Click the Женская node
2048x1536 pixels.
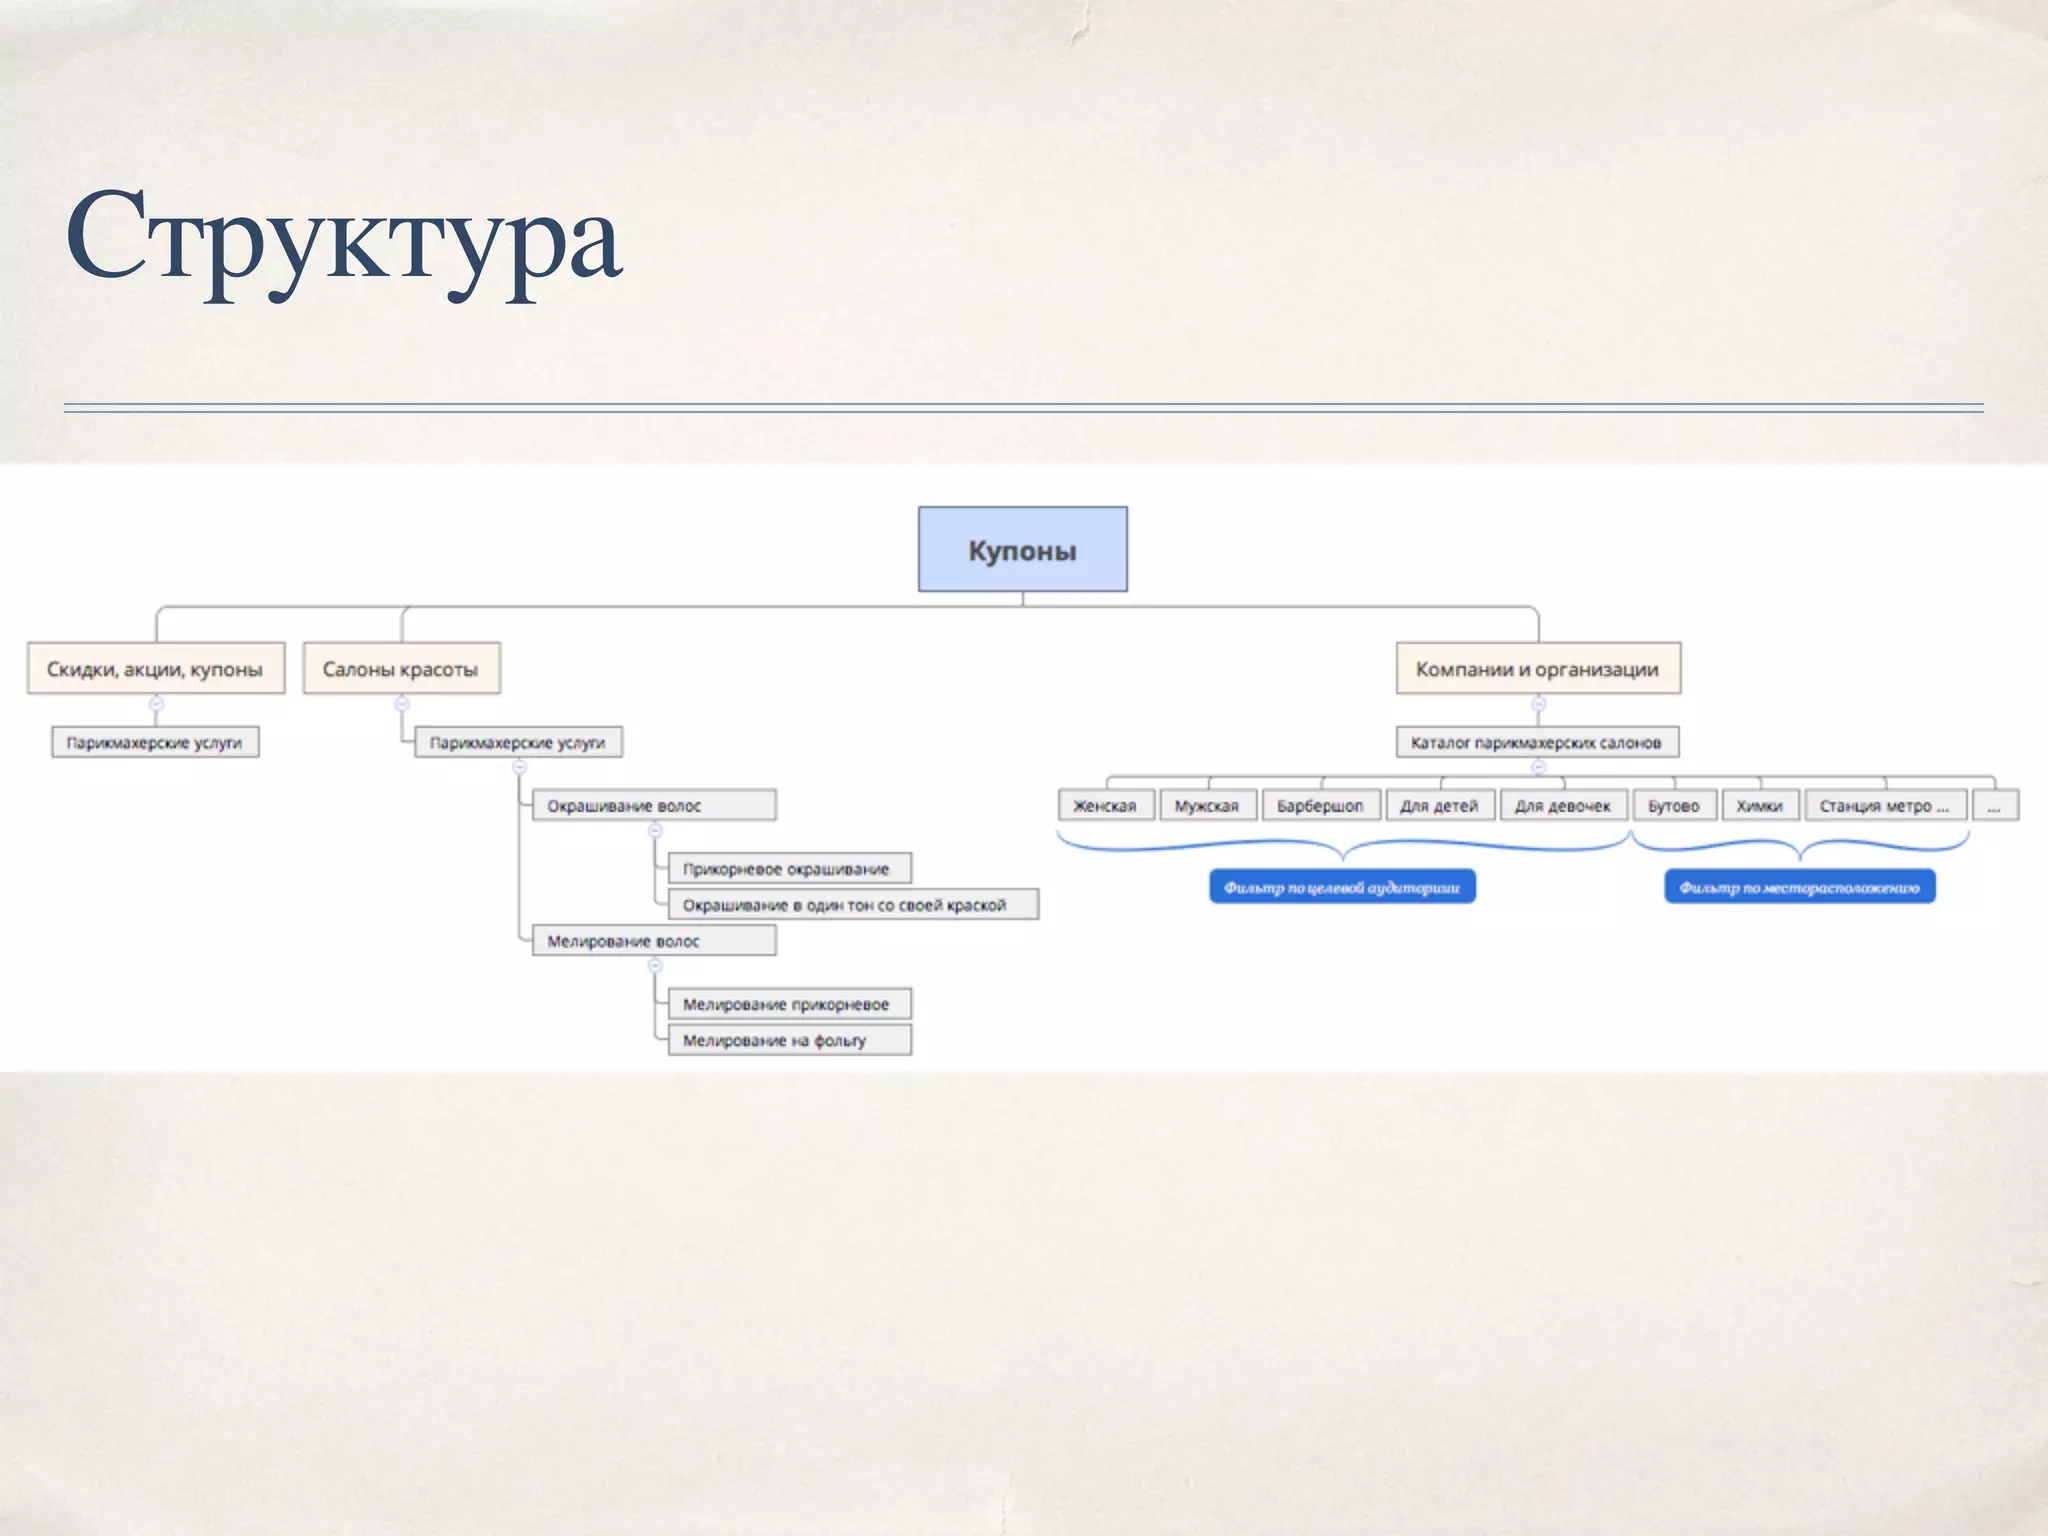1106,805
